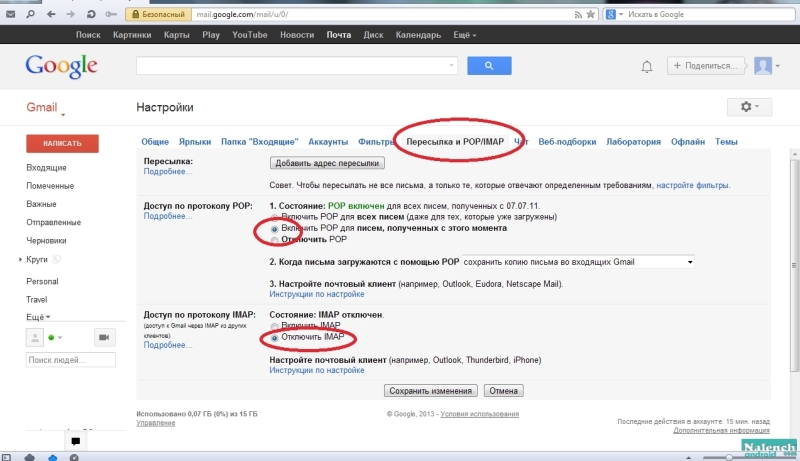
Task: Open the chat status green dot dropdown
Action: click(x=55, y=338)
